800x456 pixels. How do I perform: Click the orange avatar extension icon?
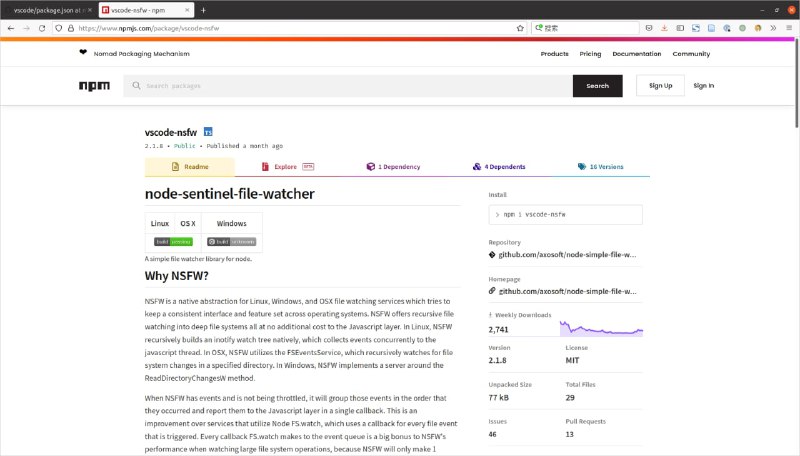(758, 28)
